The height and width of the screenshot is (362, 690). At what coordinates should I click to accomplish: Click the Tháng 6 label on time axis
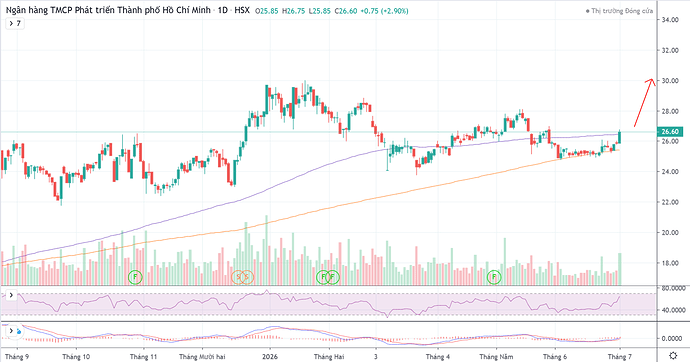point(555,356)
